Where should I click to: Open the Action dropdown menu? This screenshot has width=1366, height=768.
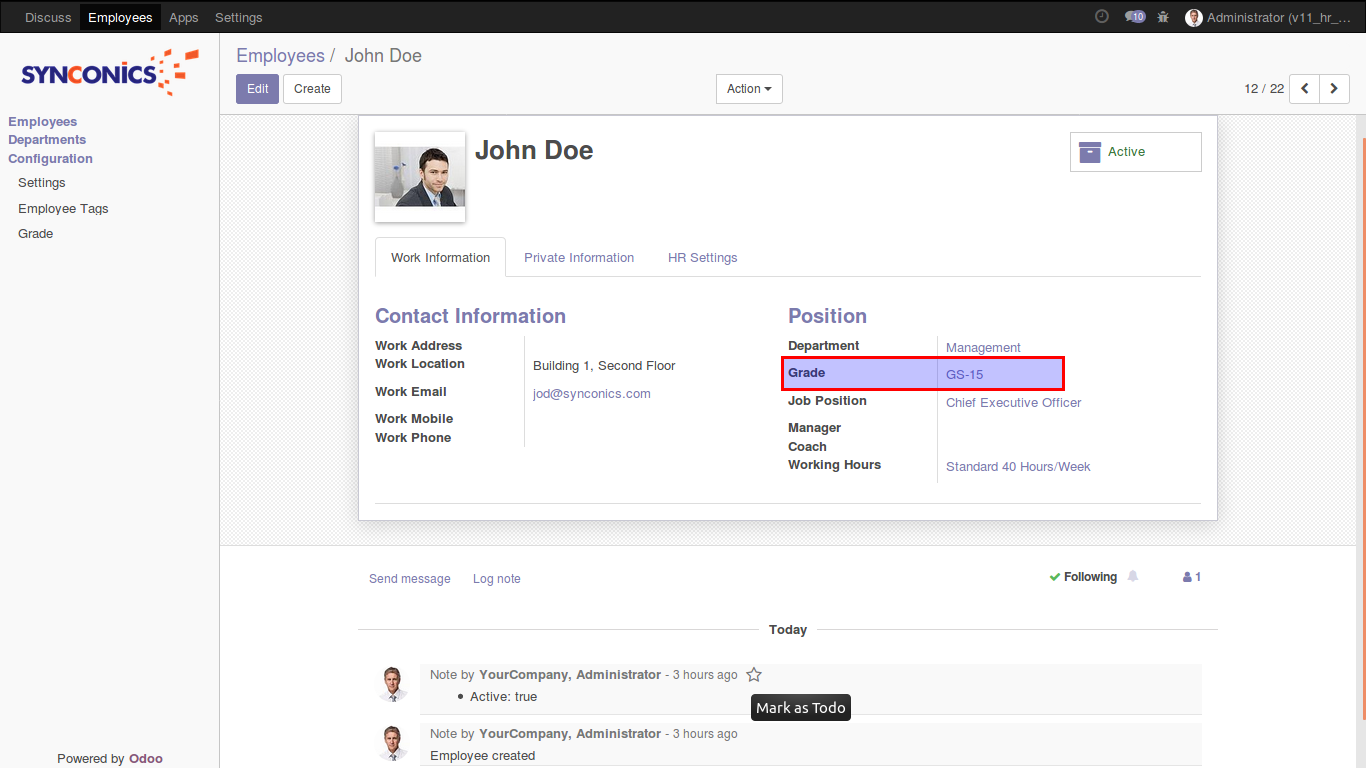click(749, 89)
